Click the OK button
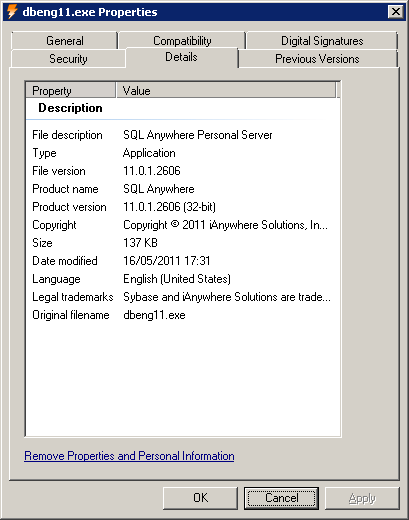The height and width of the screenshot is (520, 409). 200,498
